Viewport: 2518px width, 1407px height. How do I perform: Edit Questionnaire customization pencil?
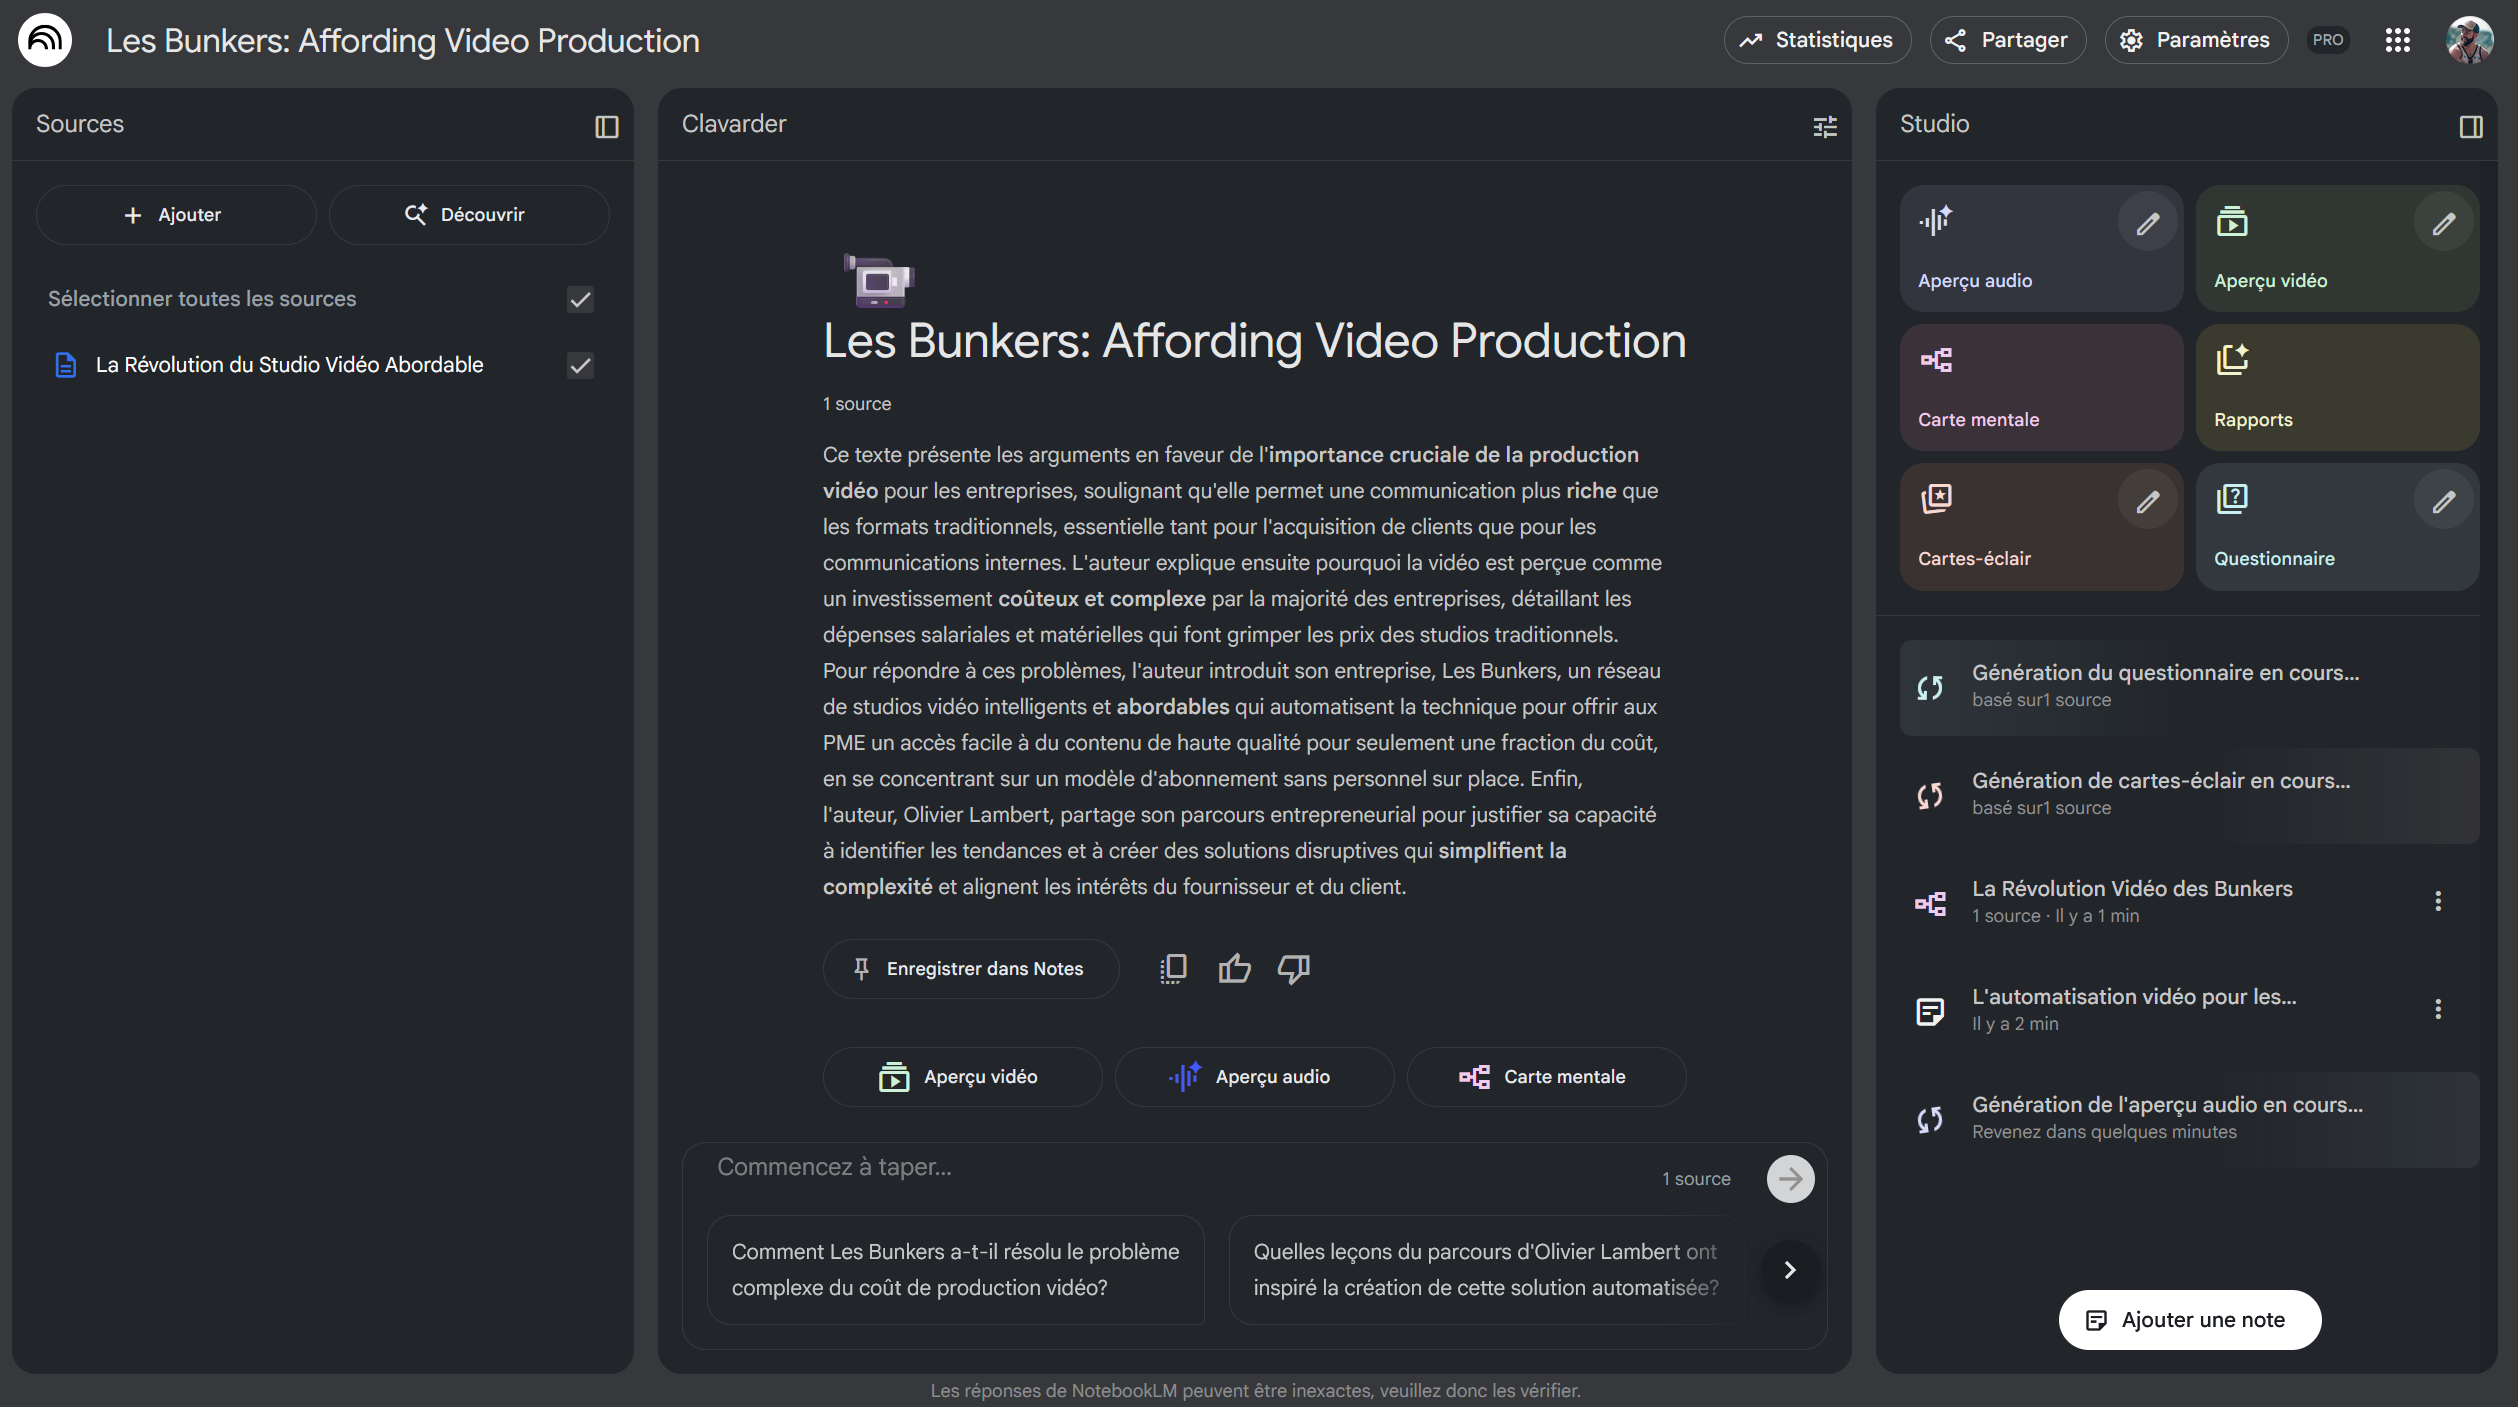pyautogui.click(x=2443, y=501)
